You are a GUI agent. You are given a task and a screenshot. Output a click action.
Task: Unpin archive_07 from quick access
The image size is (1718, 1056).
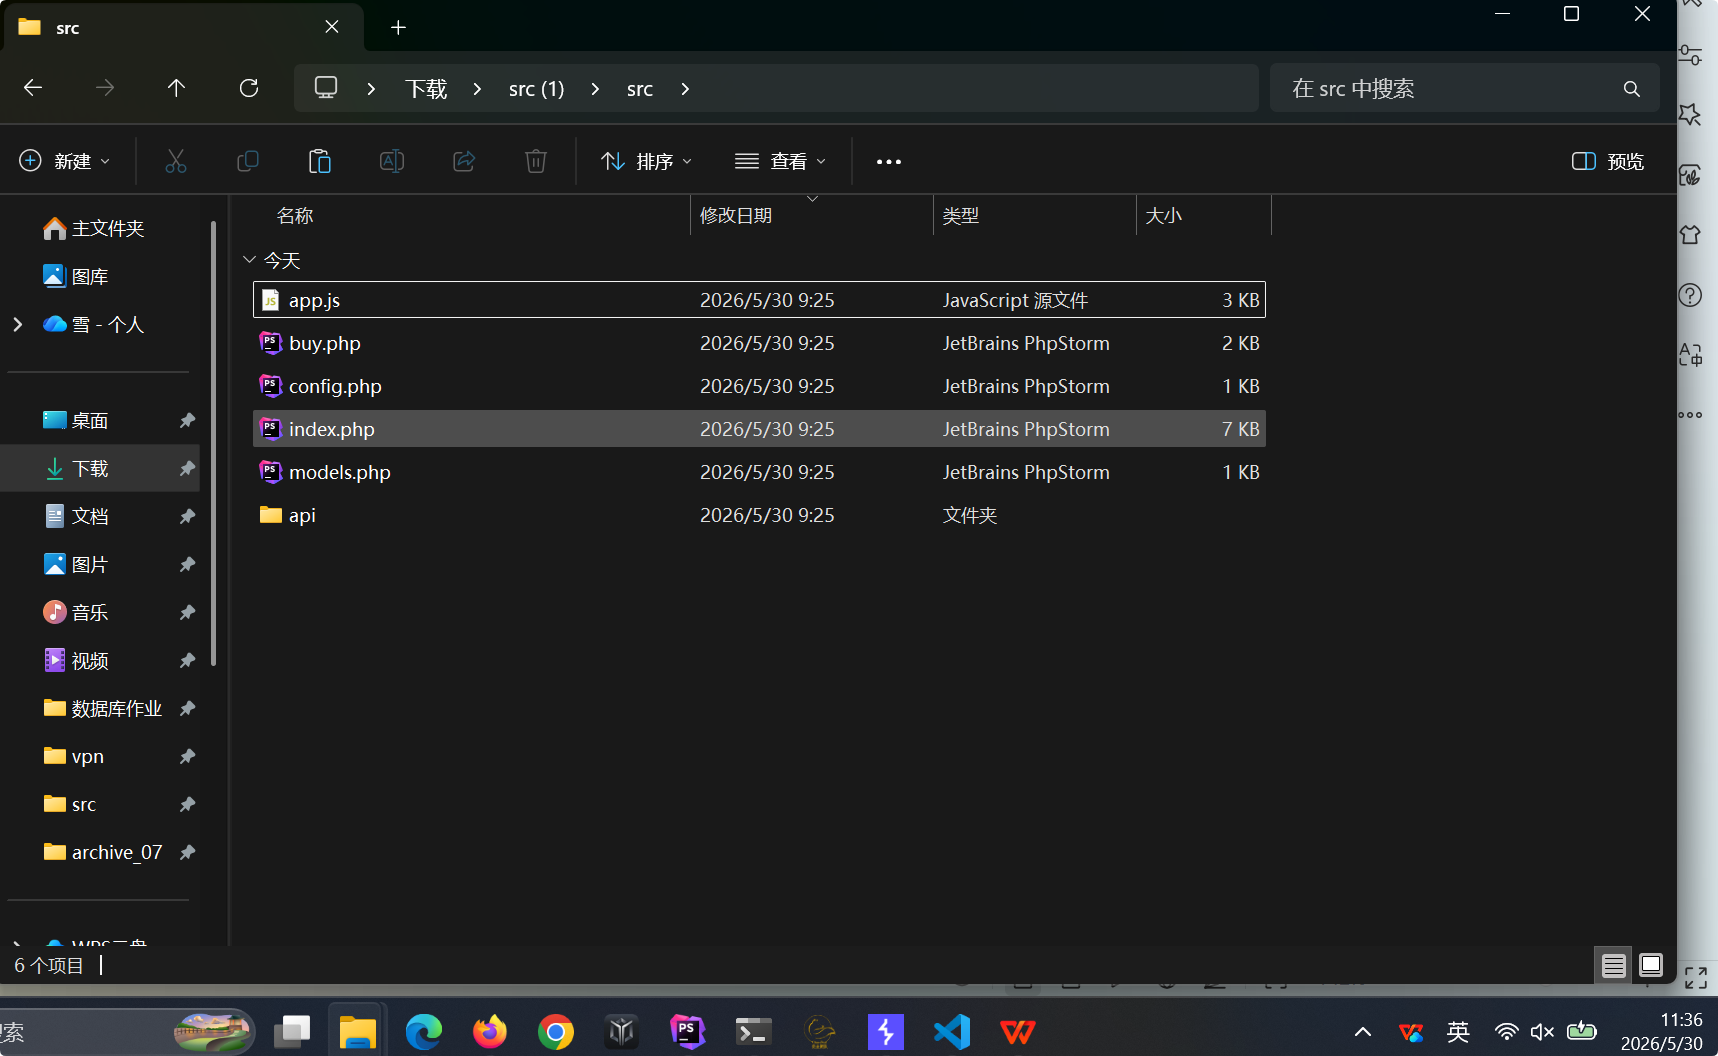[x=187, y=853]
